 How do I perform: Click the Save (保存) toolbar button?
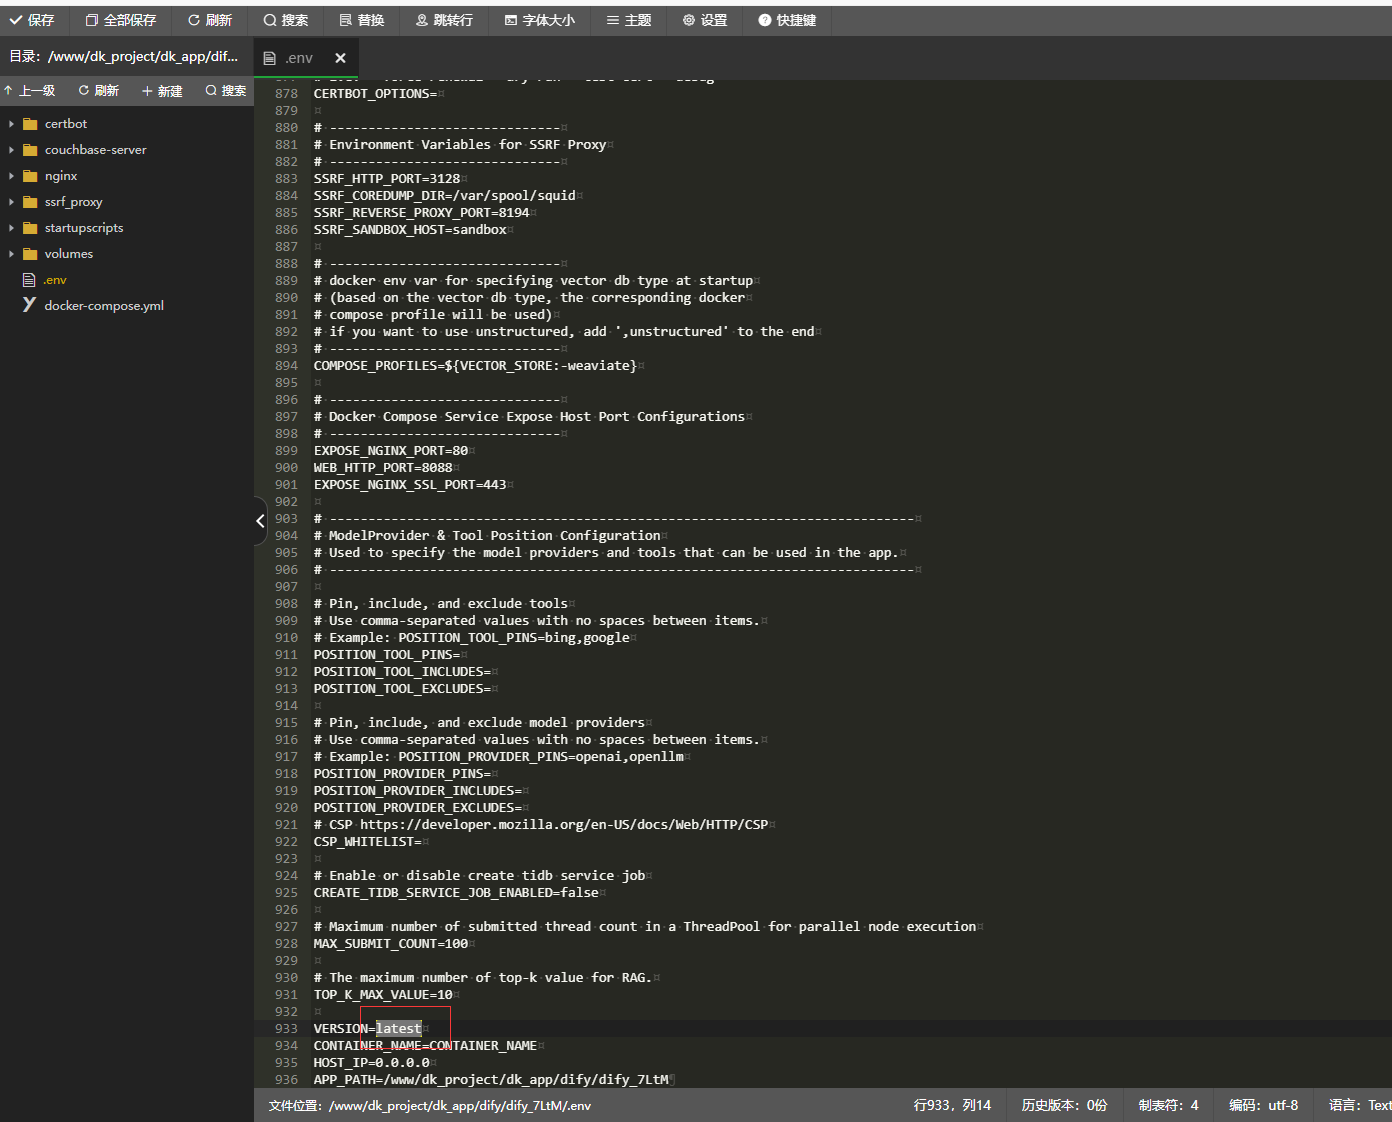tap(32, 20)
